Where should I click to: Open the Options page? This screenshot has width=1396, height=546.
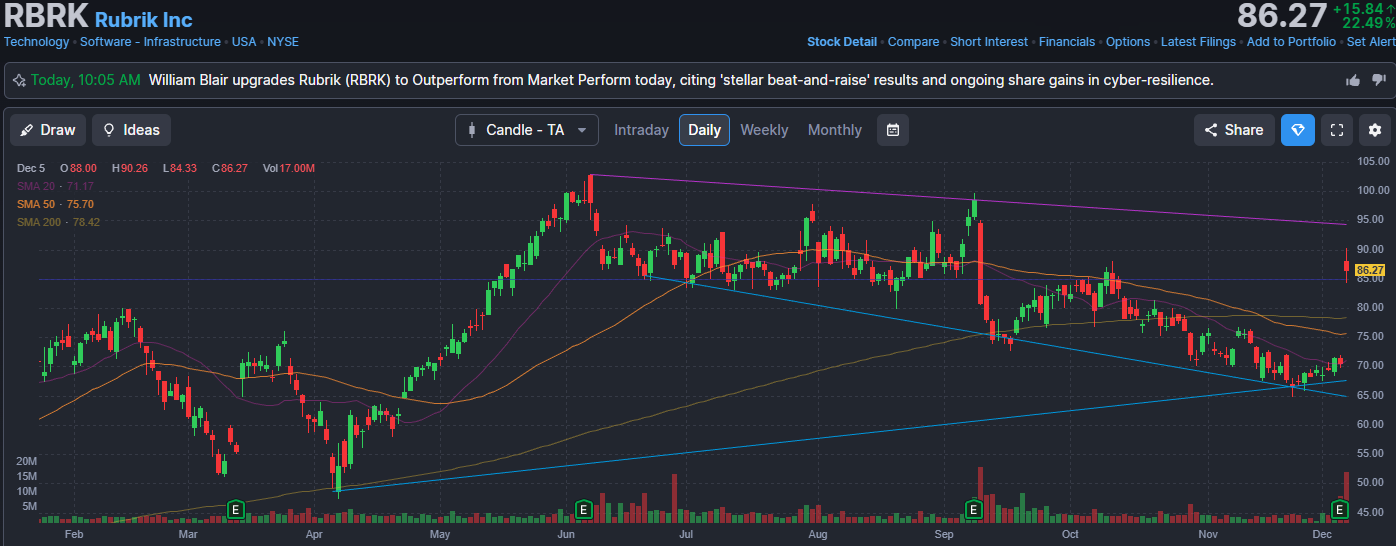(1128, 42)
